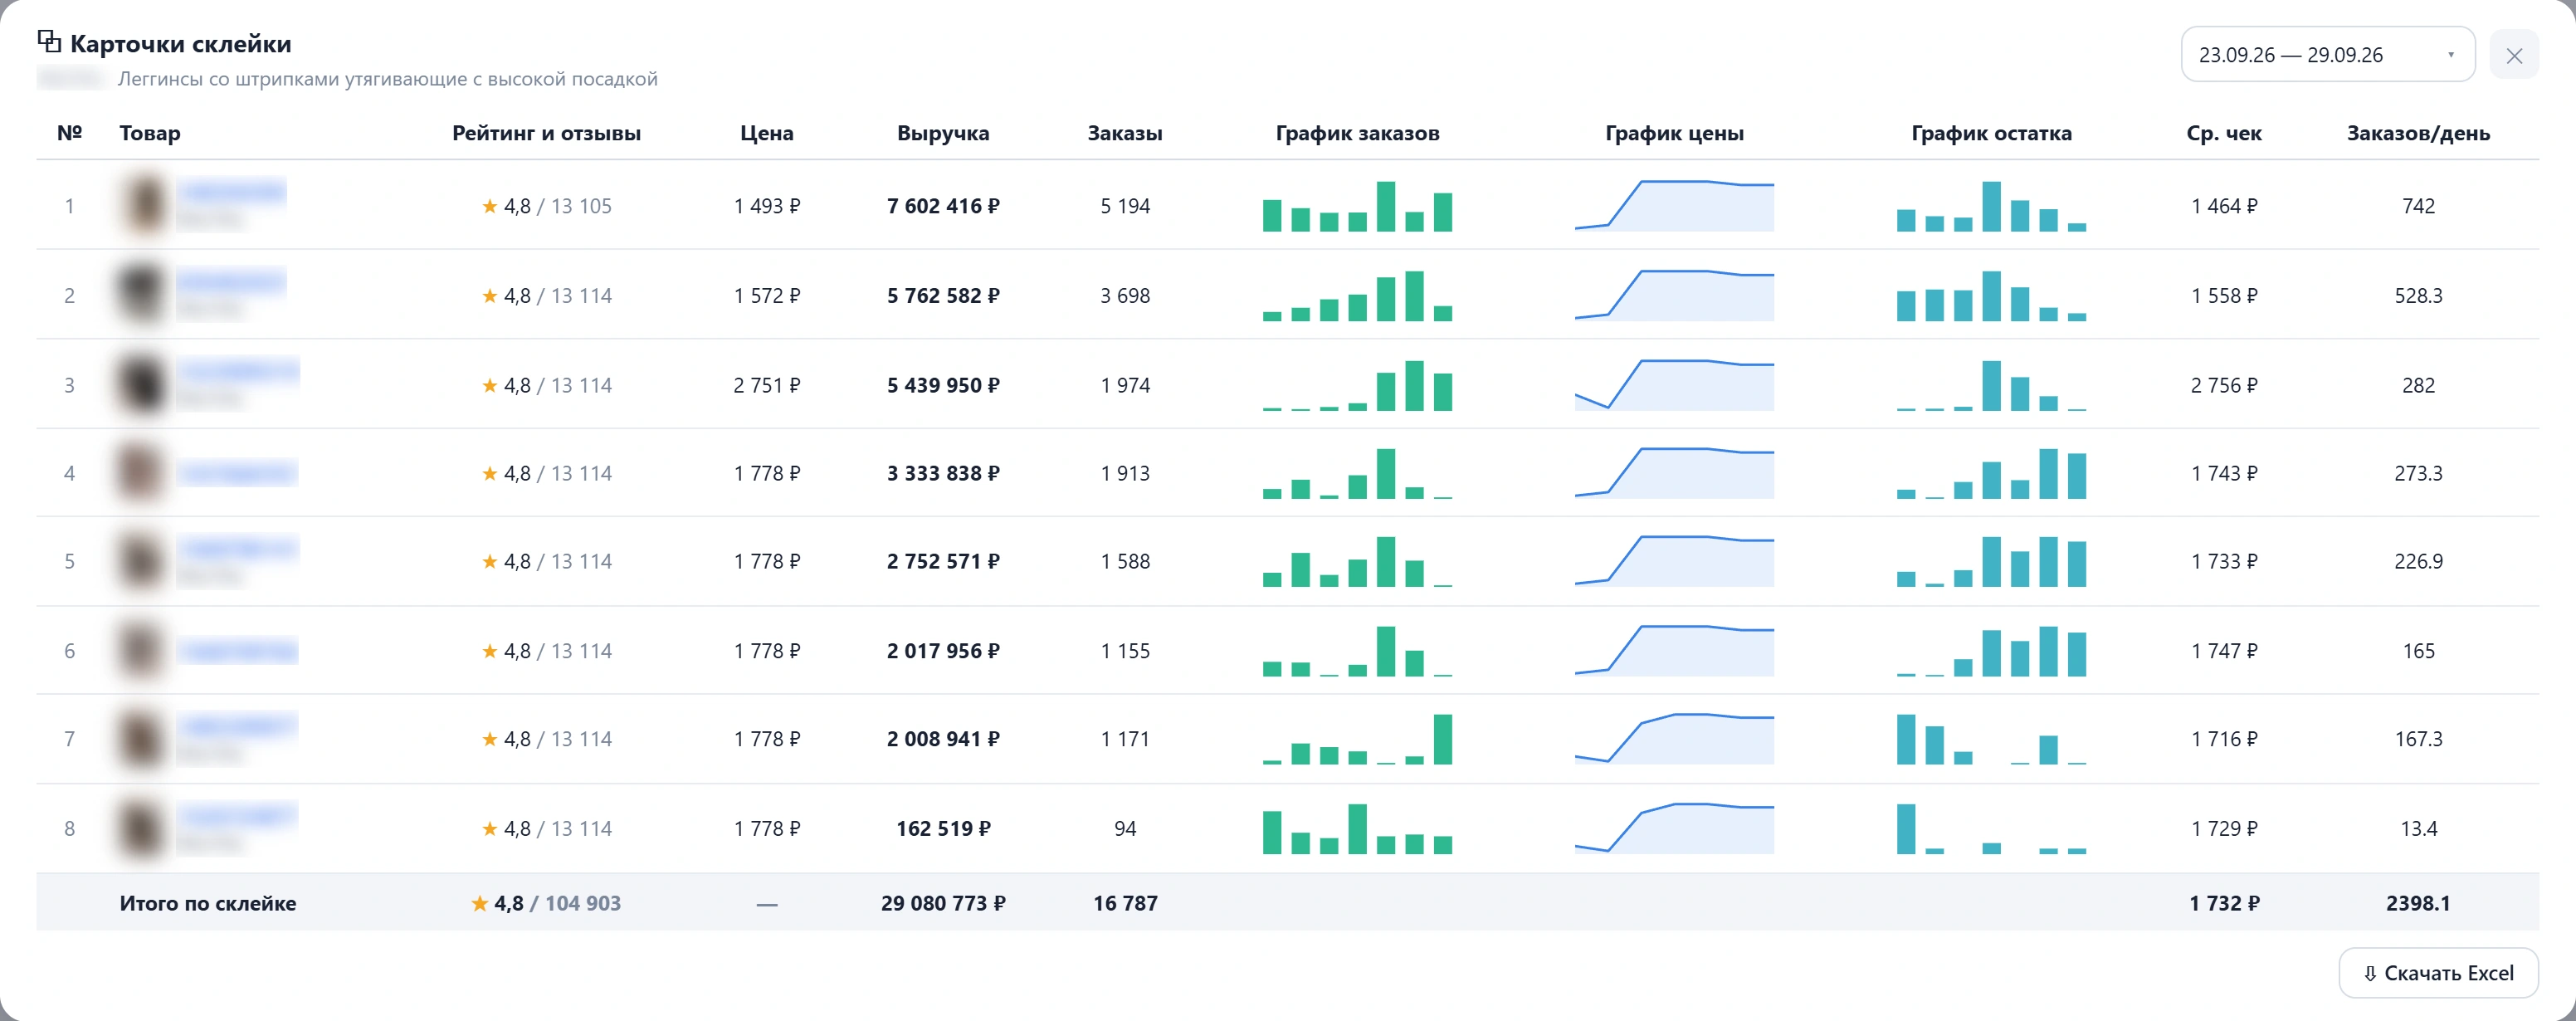Image resolution: width=2576 pixels, height=1021 pixels.
Task: Click the Заказов/день column header
Action: (x=2418, y=133)
